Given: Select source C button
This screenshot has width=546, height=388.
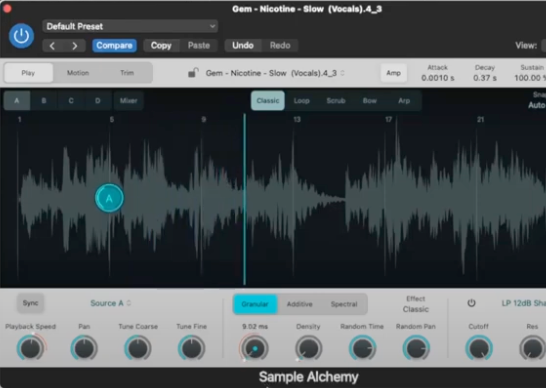Looking at the screenshot, I should [x=71, y=101].
